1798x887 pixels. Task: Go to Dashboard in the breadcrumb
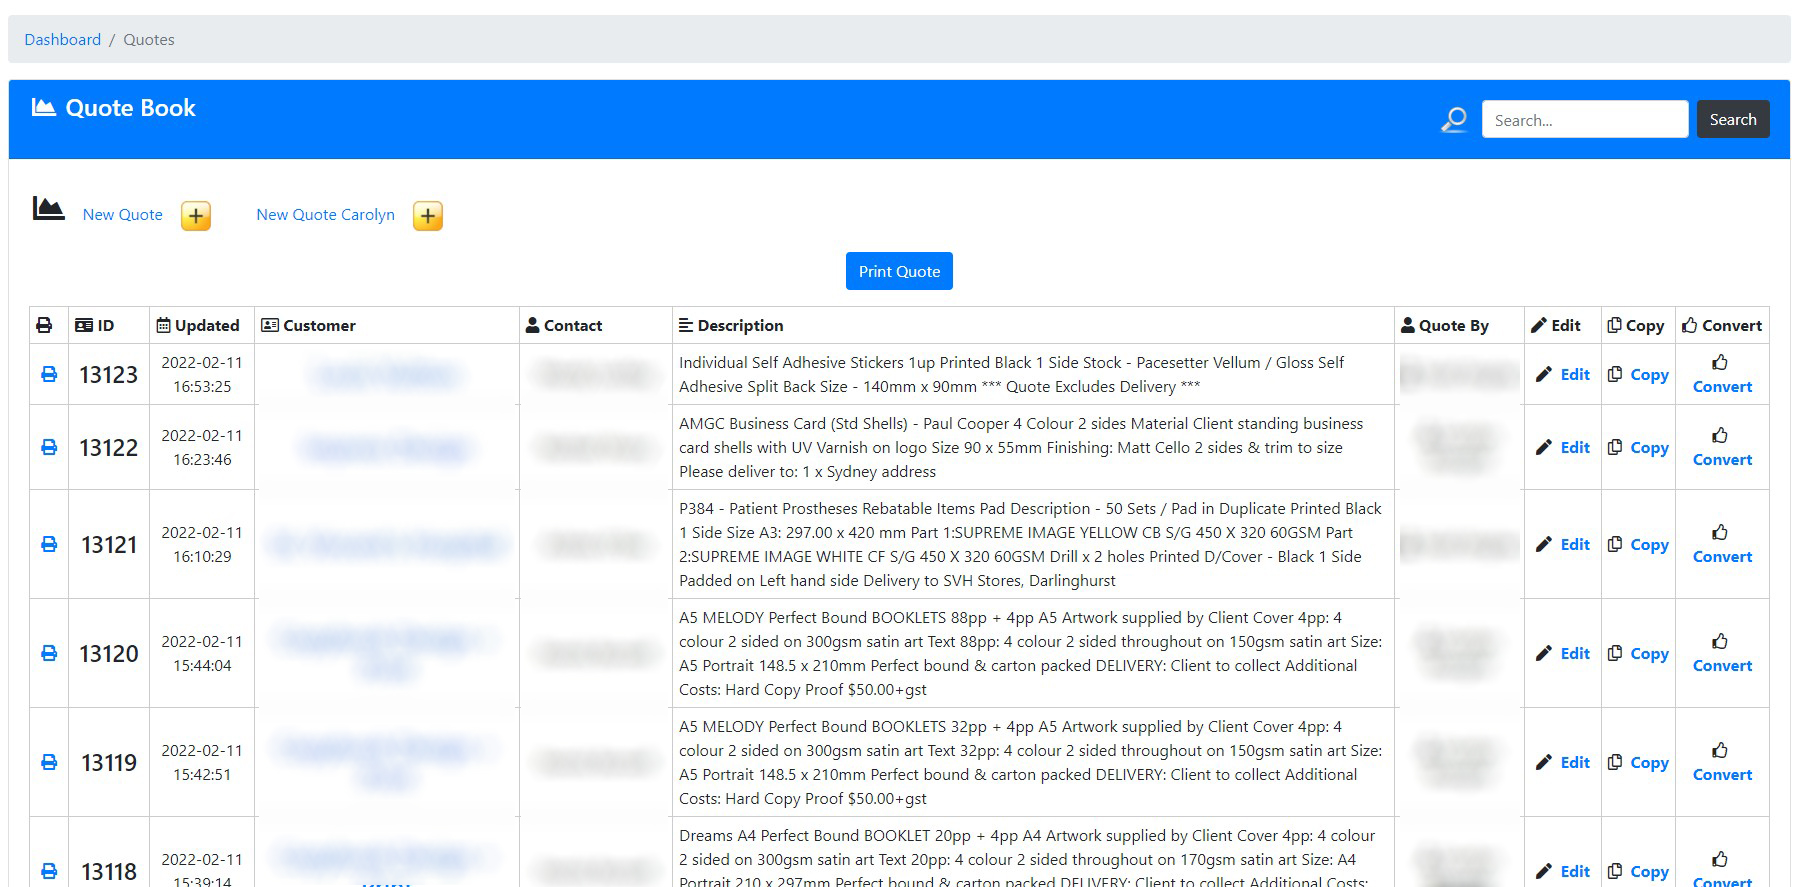tap(62, 40)
